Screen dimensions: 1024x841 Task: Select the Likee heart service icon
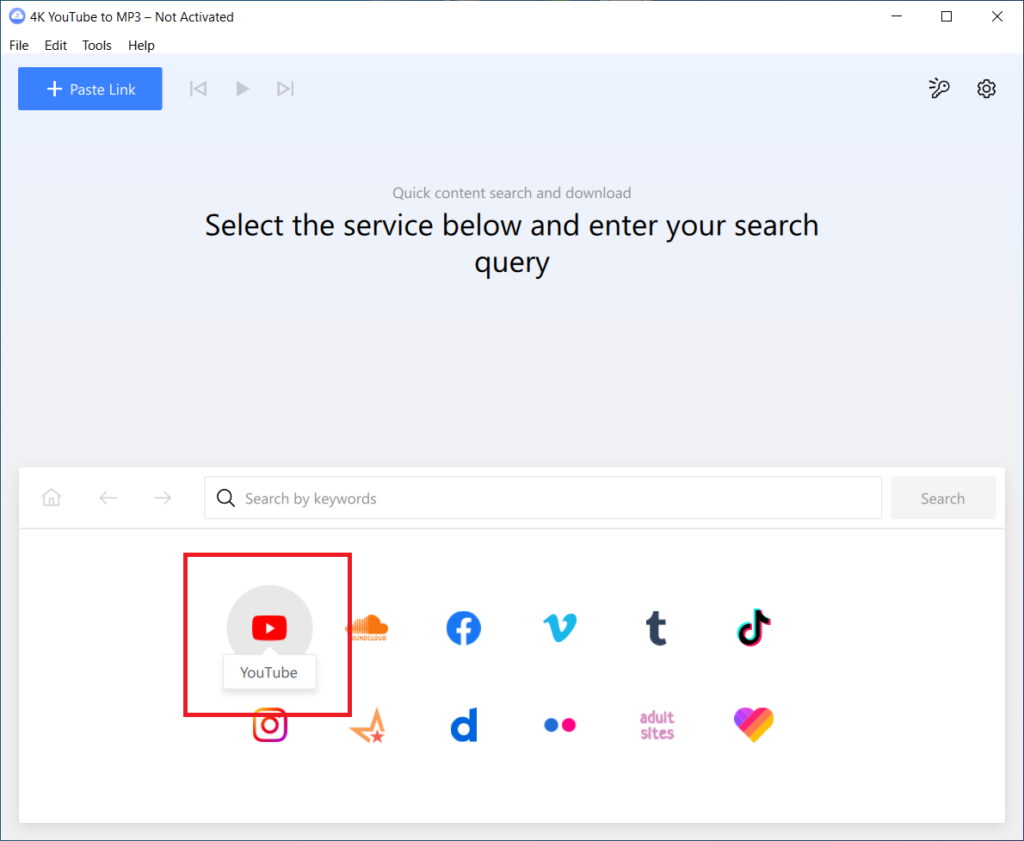coord(754,725)
